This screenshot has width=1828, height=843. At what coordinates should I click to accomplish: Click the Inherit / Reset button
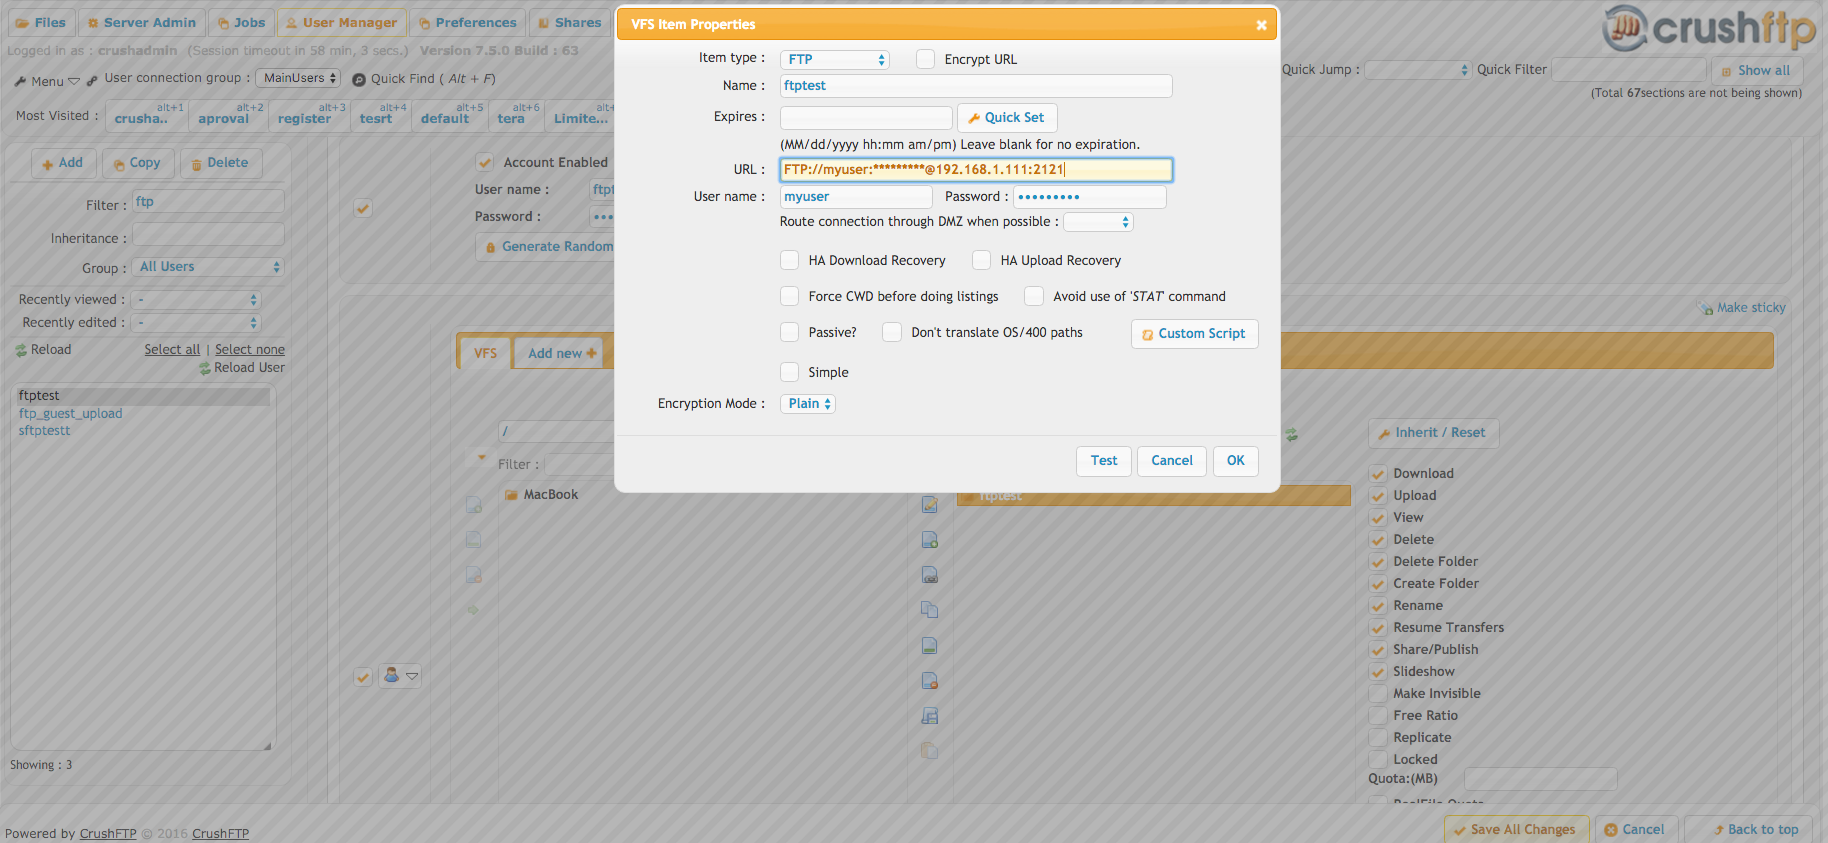pyautogui.click(x=1433, y=433)
